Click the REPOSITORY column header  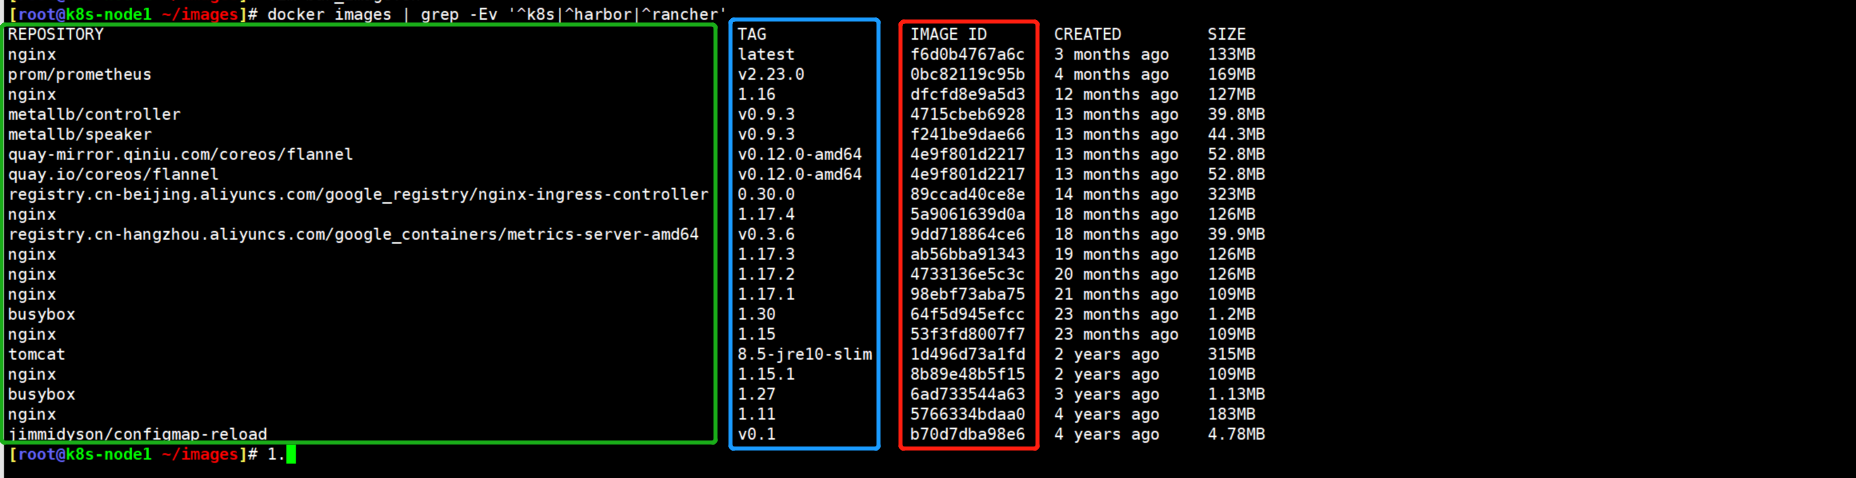(56, 34)
